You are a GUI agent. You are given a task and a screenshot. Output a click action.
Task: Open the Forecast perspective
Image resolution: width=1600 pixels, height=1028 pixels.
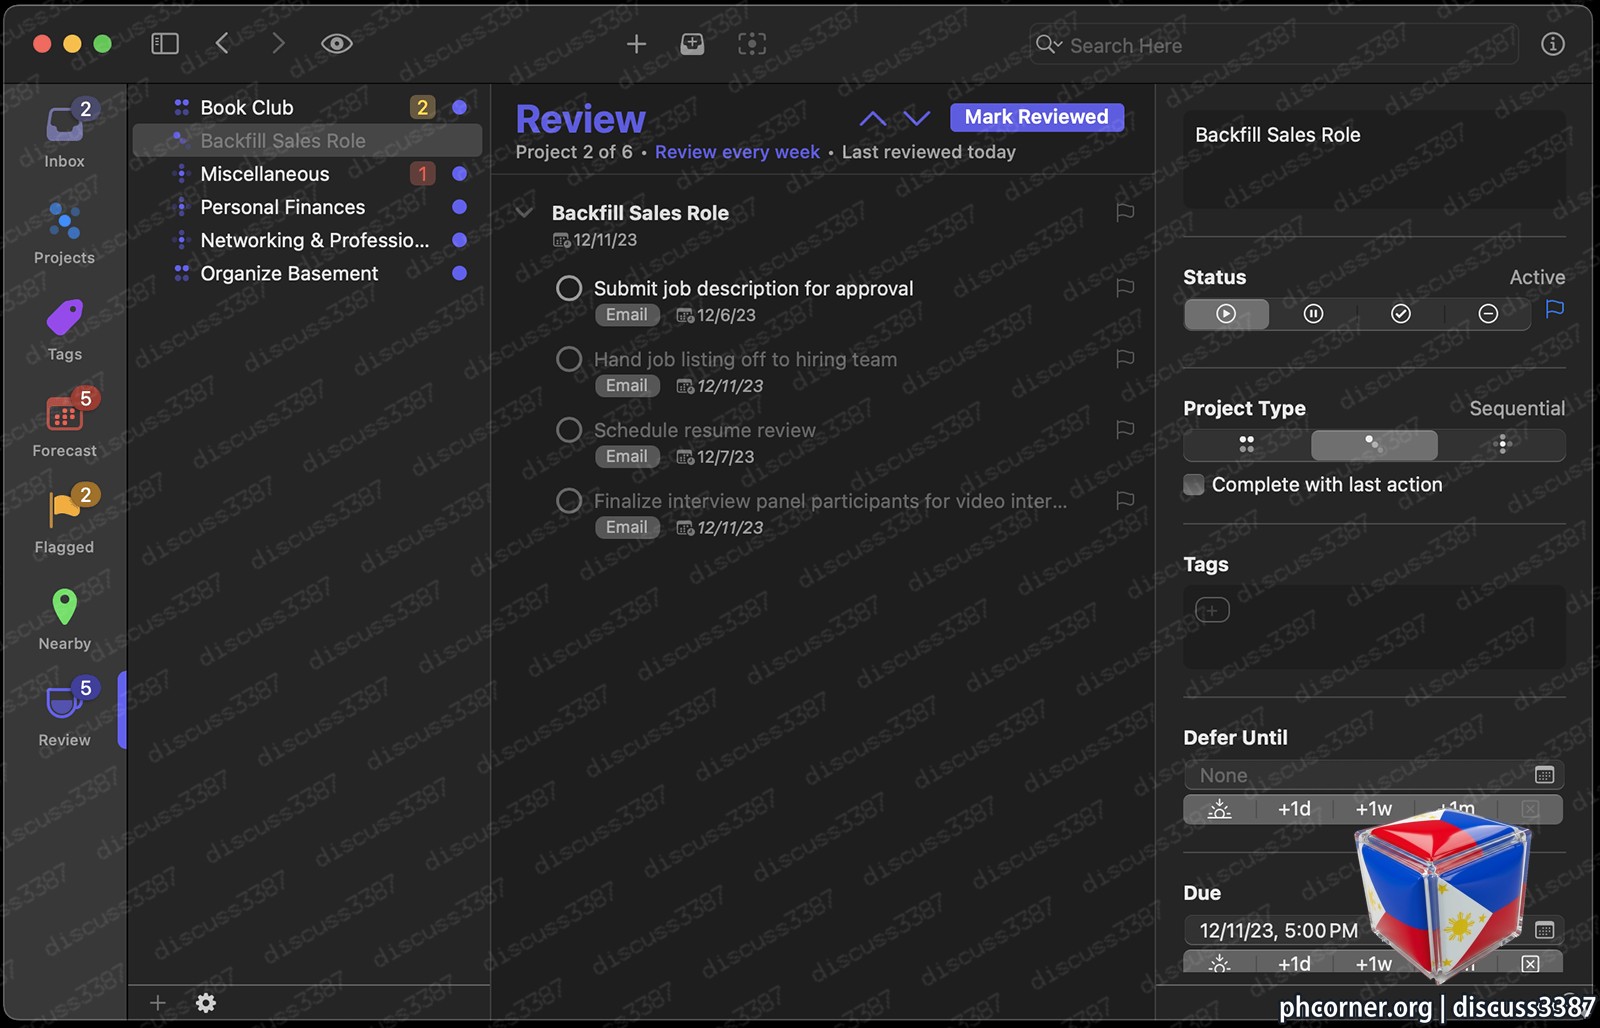click(64, 424)
